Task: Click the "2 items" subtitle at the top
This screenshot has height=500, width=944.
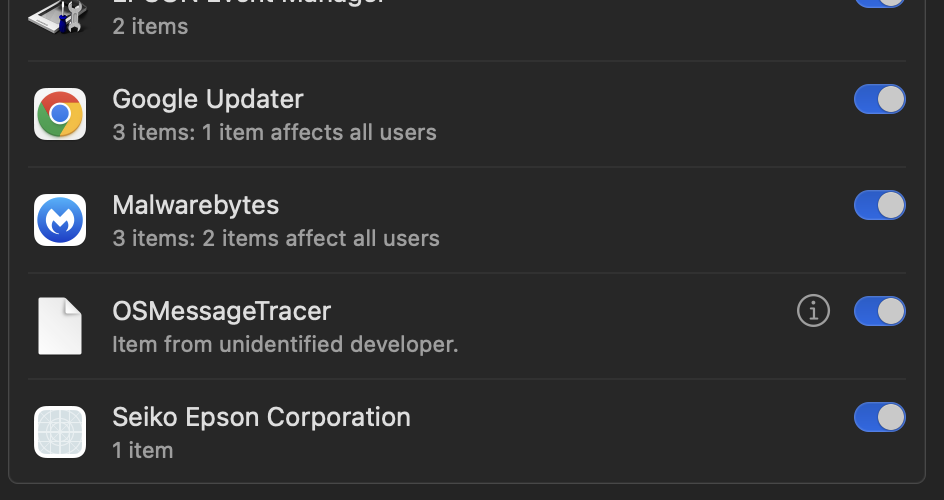Action: (150, 26)
